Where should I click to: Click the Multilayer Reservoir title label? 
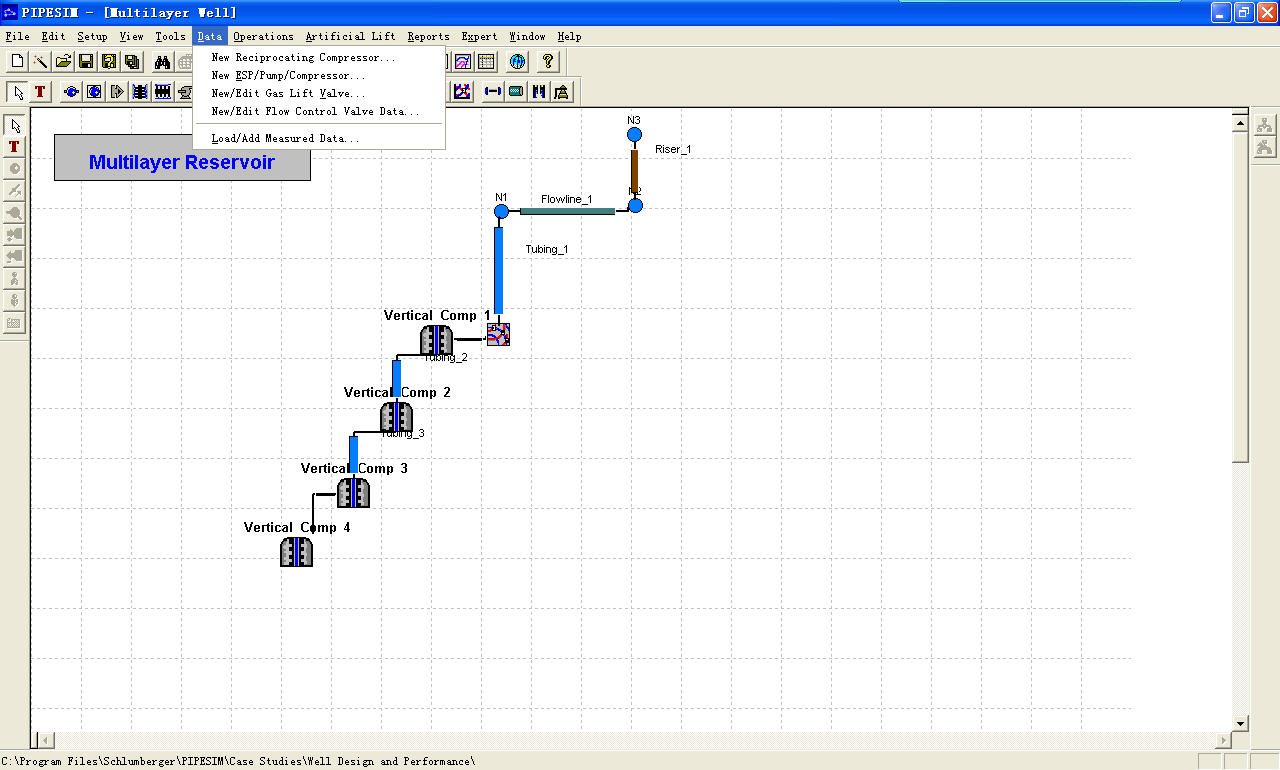click(182, 158)
